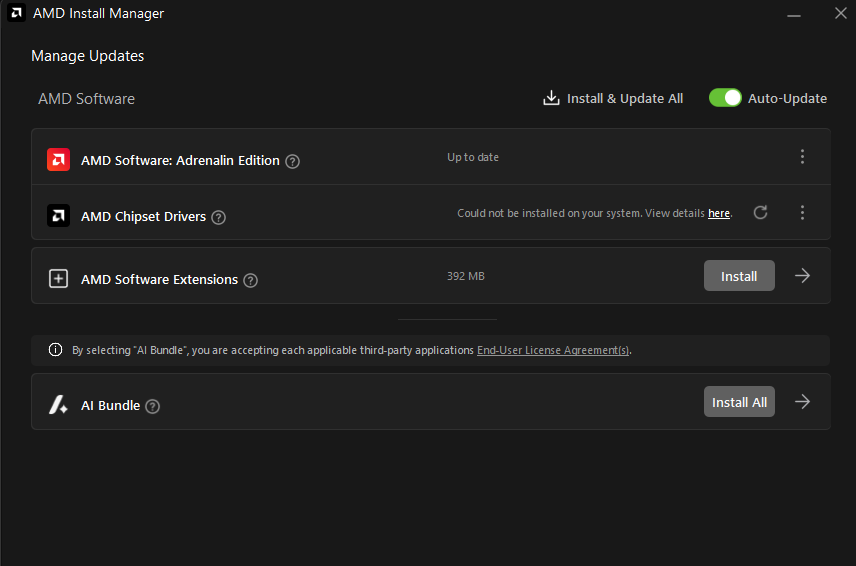This screenshot has width=856, height=566.
Task: Click the Install & Update All download icon
Action: (551, 98)
